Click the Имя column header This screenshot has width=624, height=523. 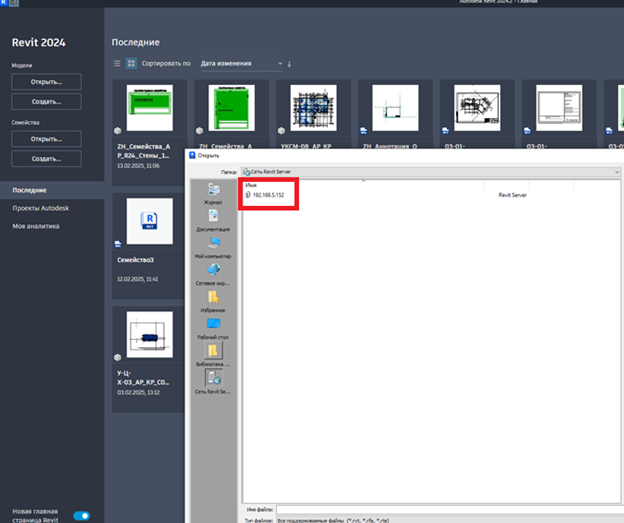[x=251, y=185]
